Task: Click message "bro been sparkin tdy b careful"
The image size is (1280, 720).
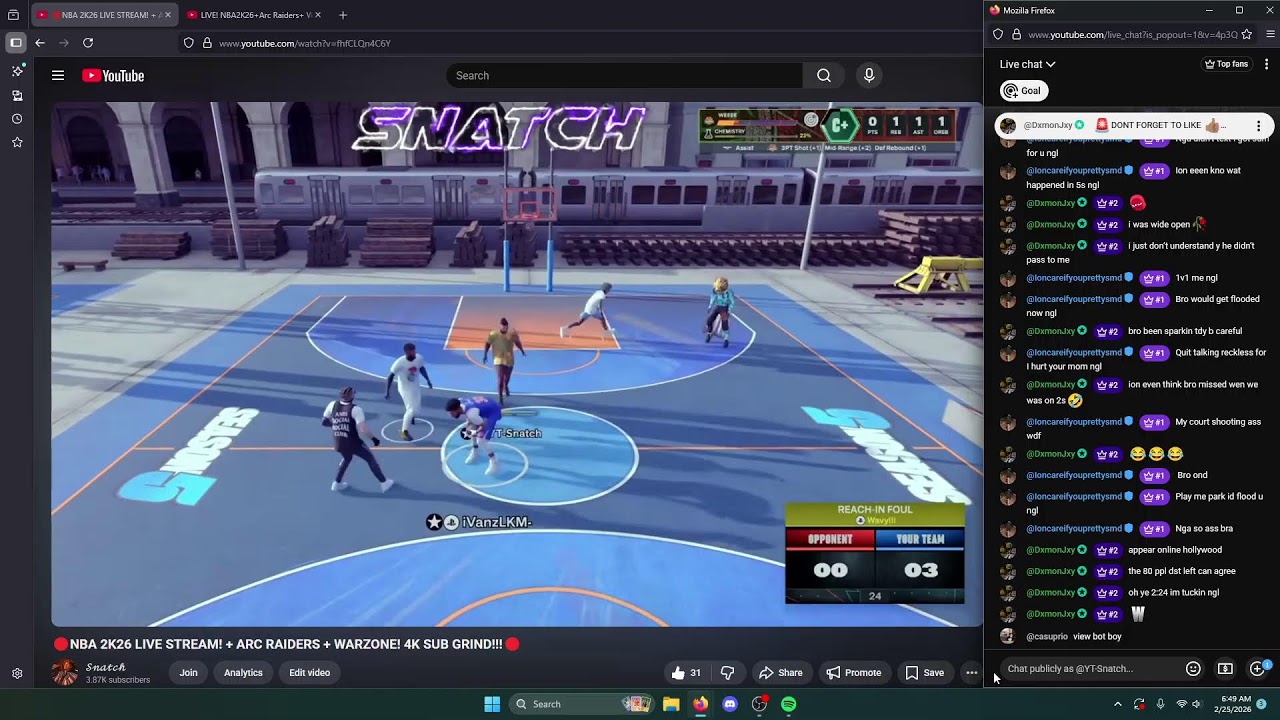Action: pos(1185,331)
